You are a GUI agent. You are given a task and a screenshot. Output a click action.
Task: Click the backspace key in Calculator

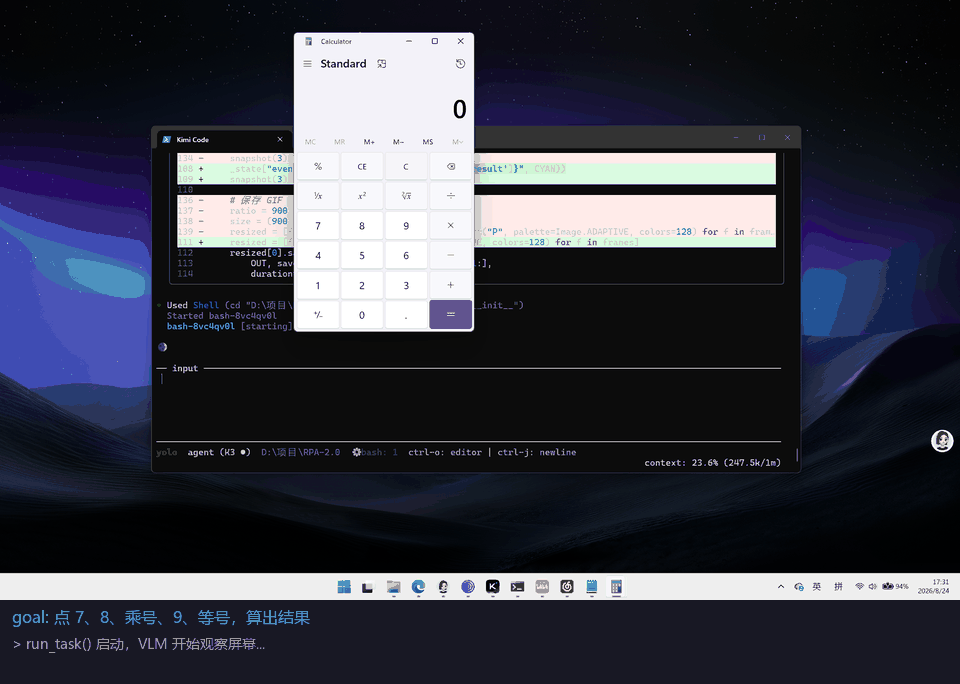[x=451, y=167]
